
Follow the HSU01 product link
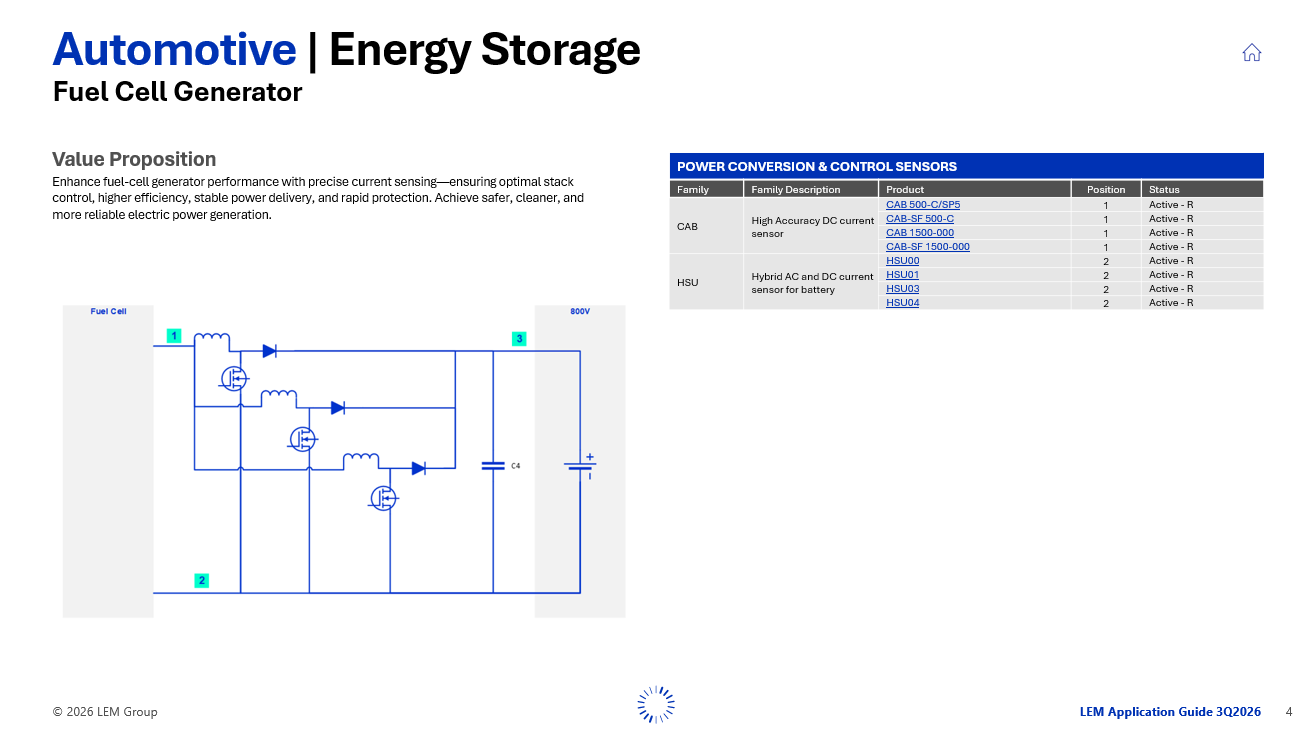pos(903,275)
